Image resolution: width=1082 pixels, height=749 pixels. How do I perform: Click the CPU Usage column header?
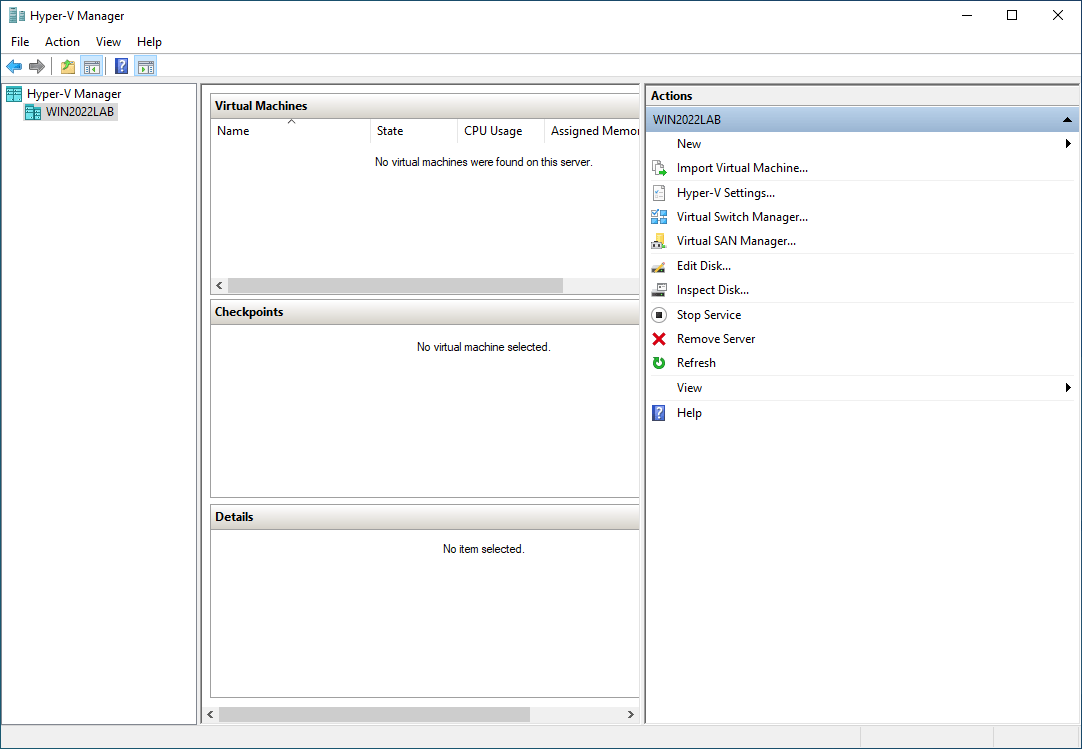[x=501, y=130]
